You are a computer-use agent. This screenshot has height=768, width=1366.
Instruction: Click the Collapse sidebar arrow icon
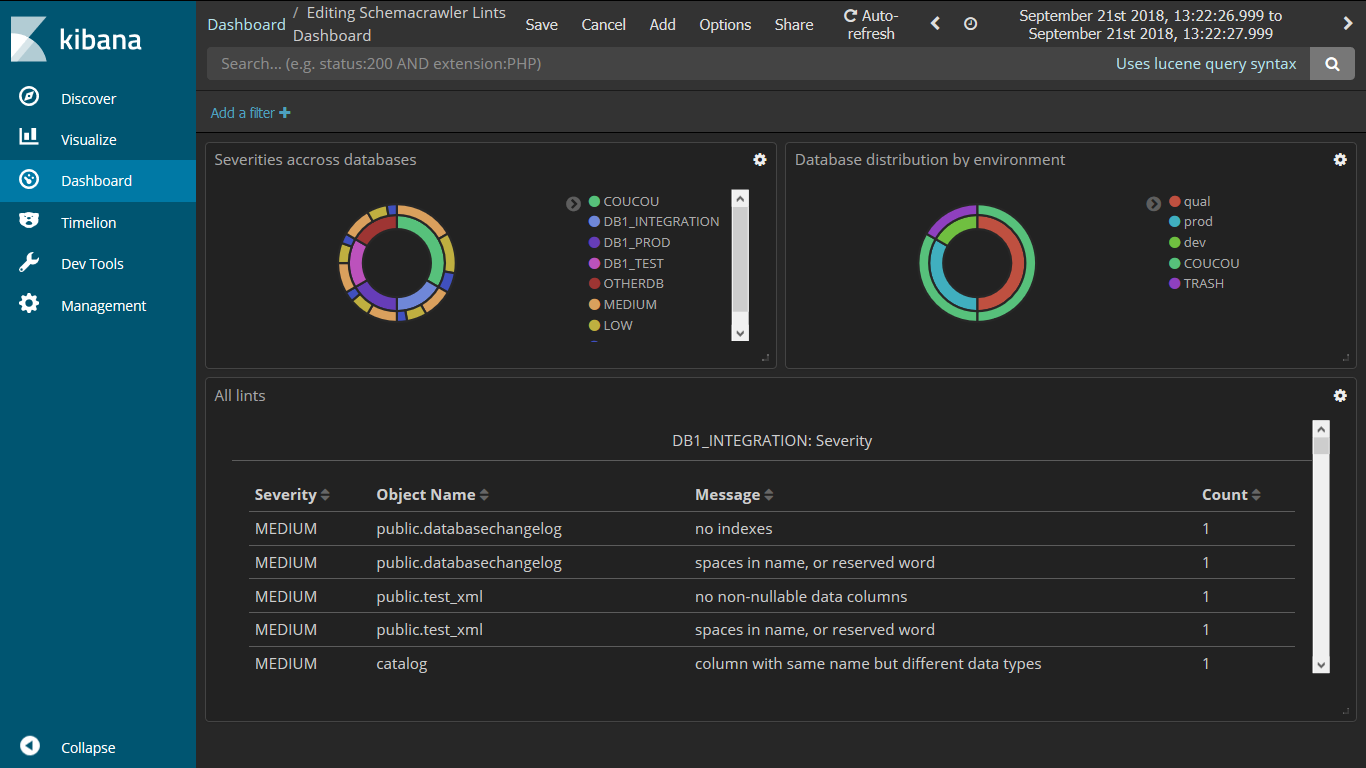pyautogui.click(x=29, y=746)
